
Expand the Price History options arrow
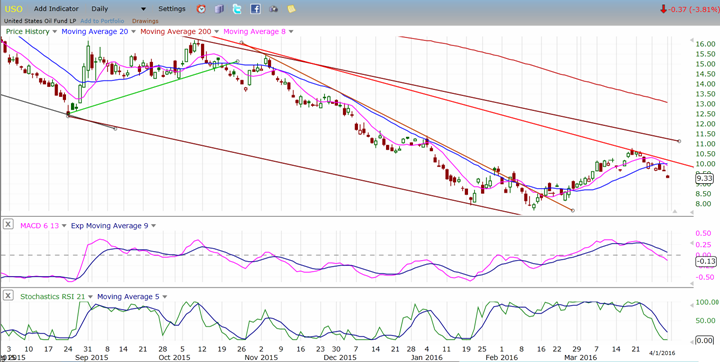55,32
